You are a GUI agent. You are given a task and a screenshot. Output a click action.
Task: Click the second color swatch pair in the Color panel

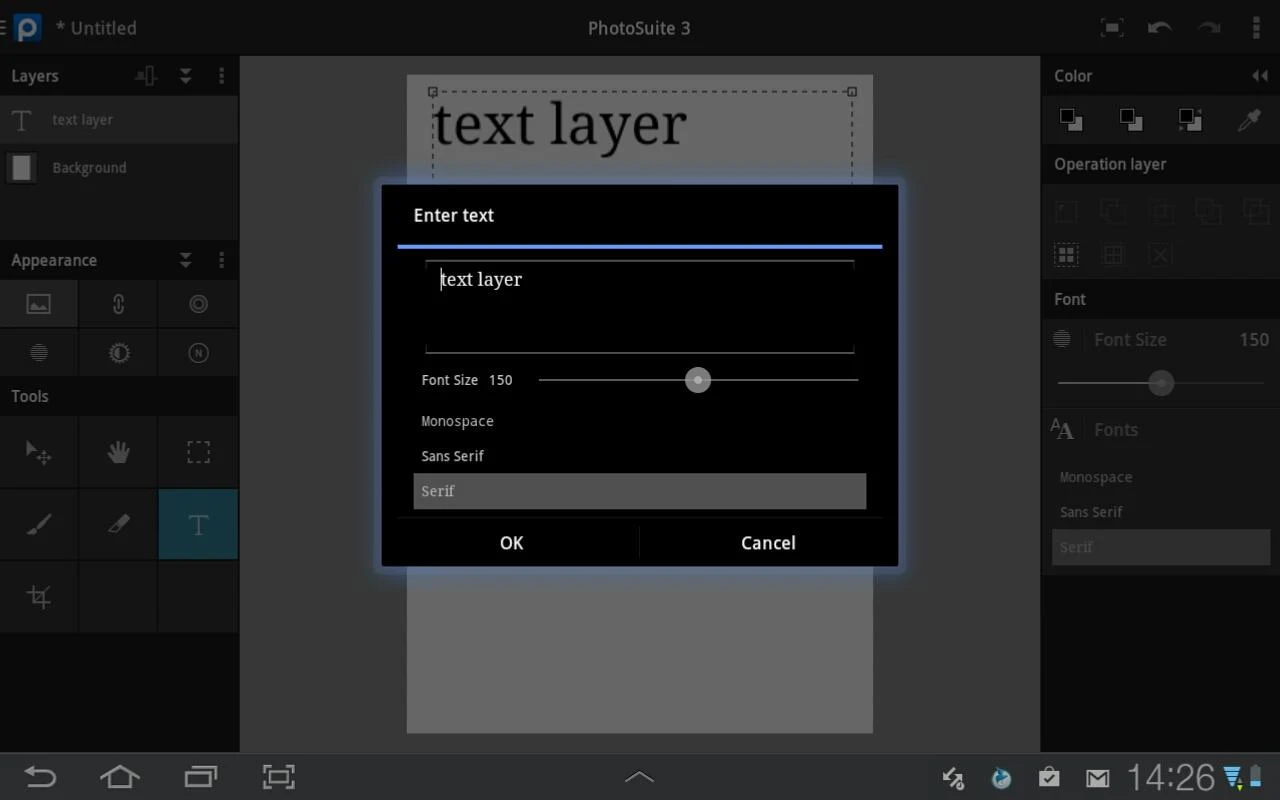[1130, 120]
